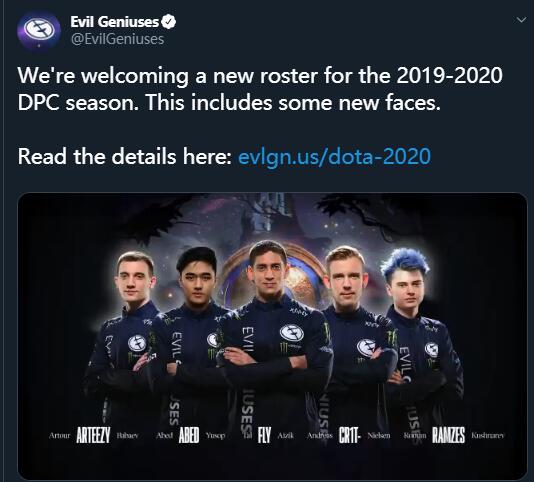
Task: Click the ARTEEZY name label in the image
Action: pyautogui.click(x=93, y=435)
